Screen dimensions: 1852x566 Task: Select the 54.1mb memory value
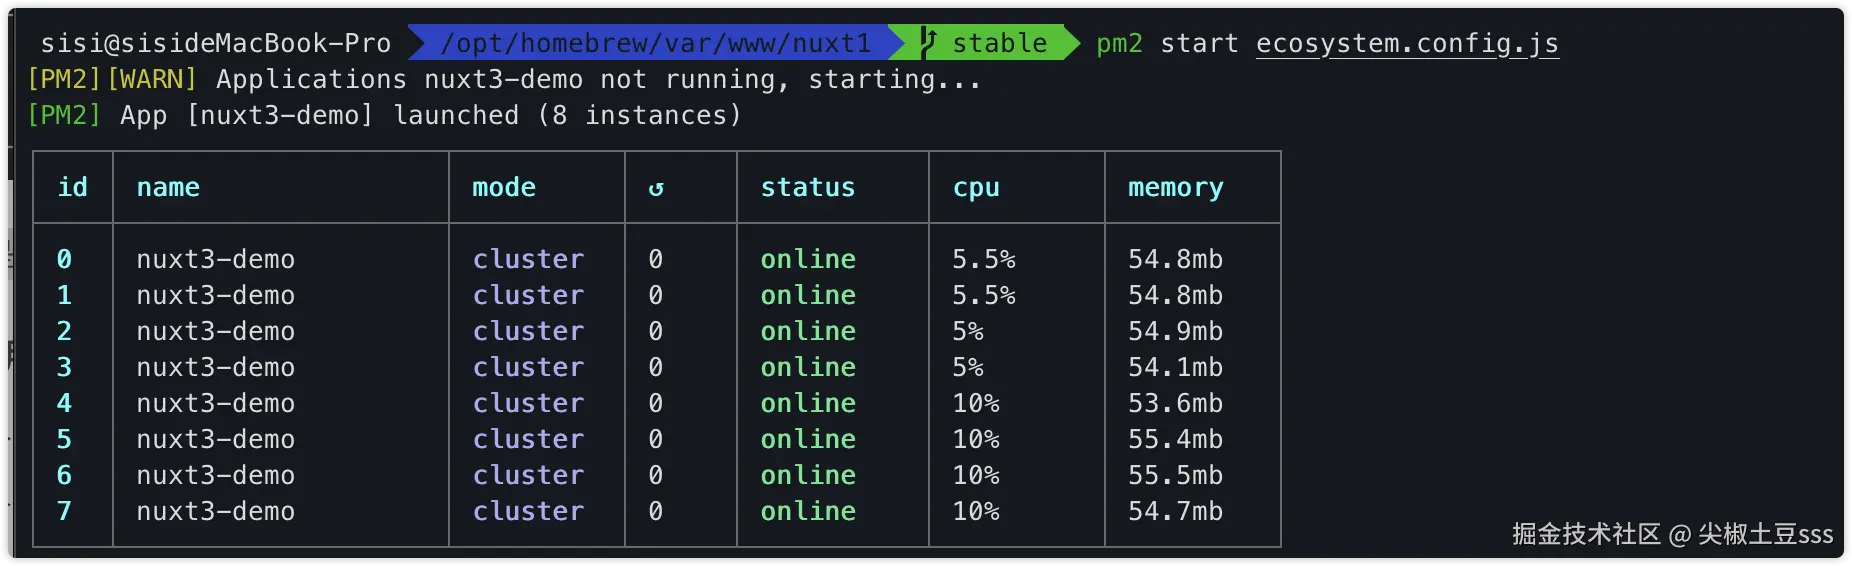tap(1175, 368)
